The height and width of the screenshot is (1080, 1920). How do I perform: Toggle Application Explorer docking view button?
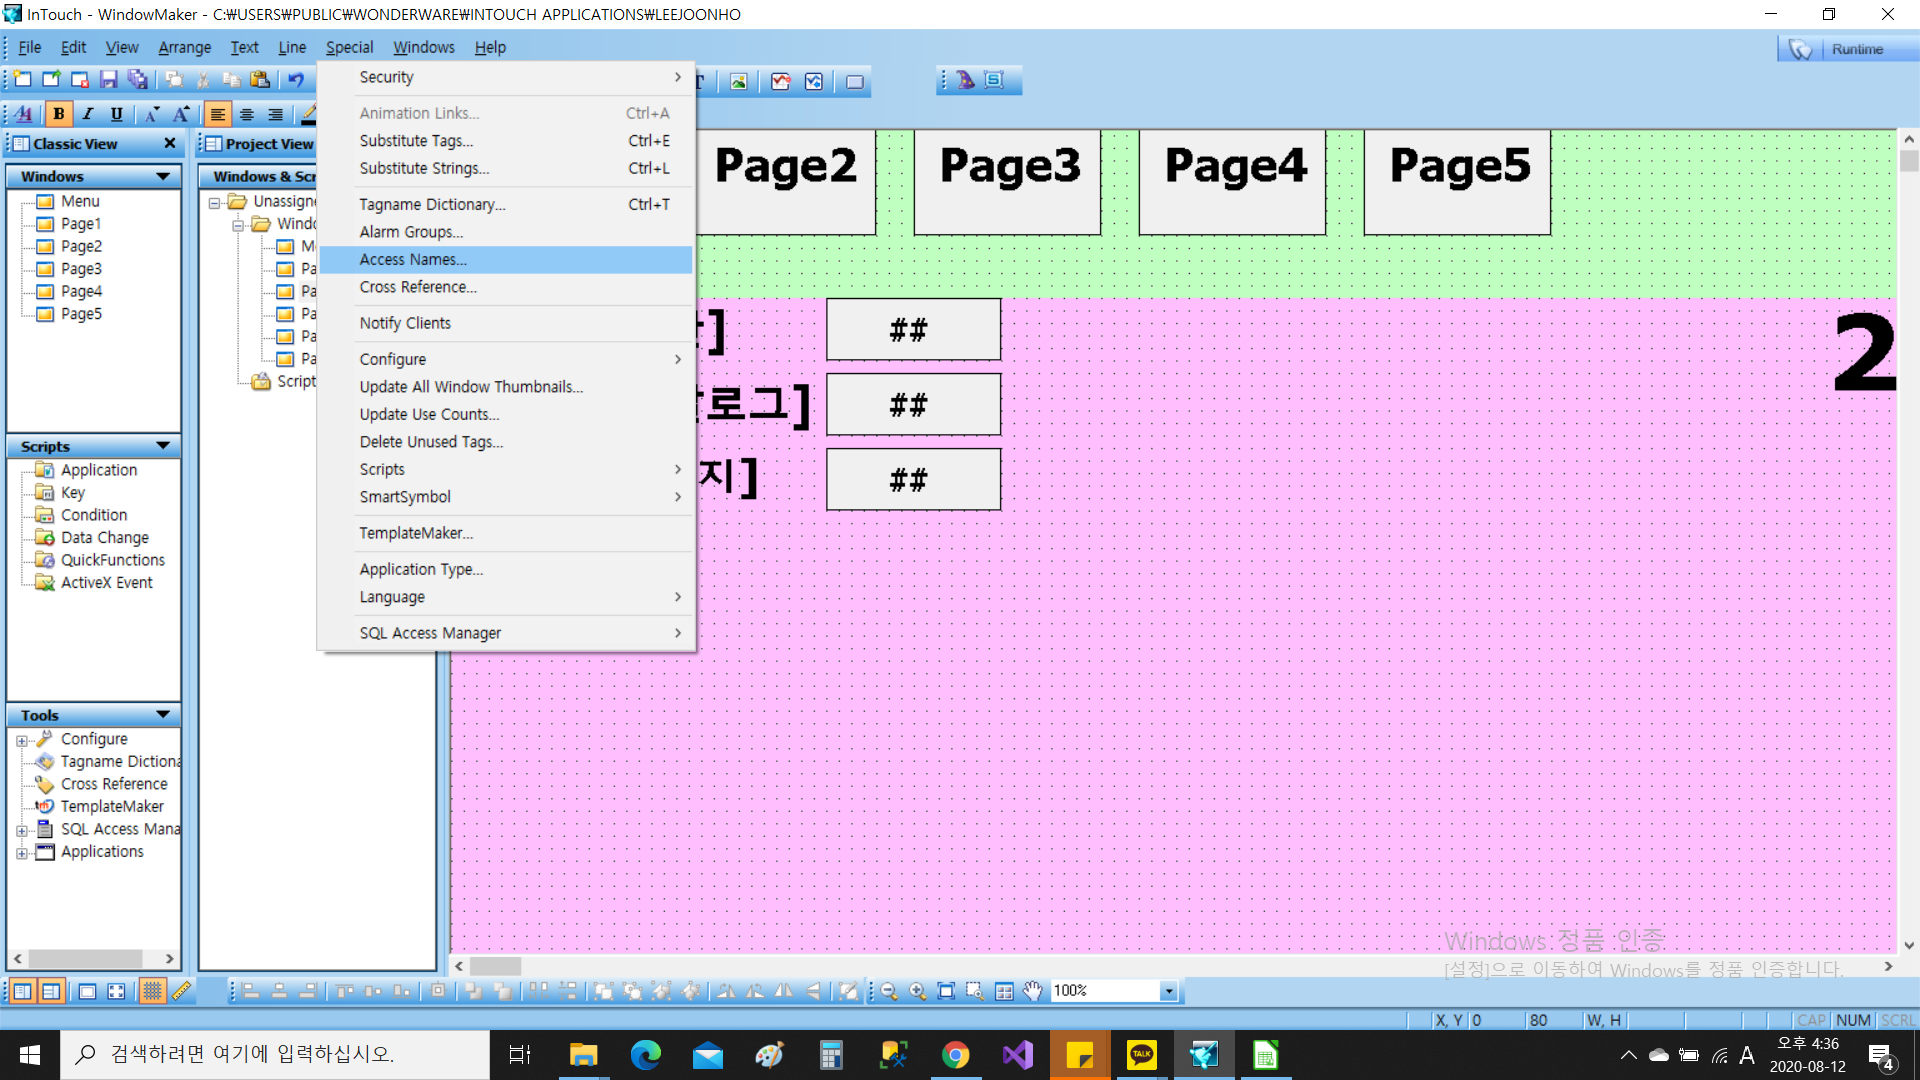22,991
